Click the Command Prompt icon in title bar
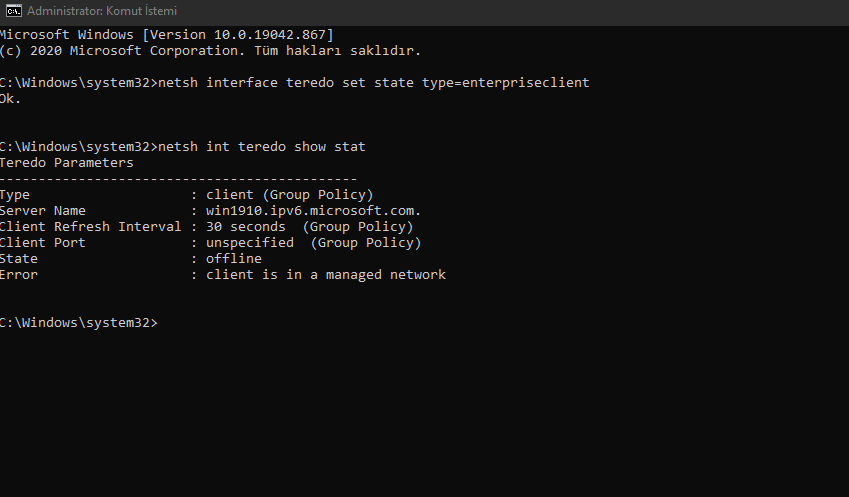The image size is (849, 497). pos(14,11)
